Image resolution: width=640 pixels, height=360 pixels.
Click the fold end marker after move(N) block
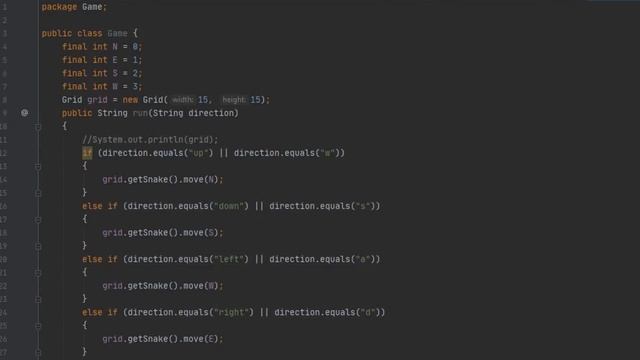pyautogui.click(x=38, y=193)
